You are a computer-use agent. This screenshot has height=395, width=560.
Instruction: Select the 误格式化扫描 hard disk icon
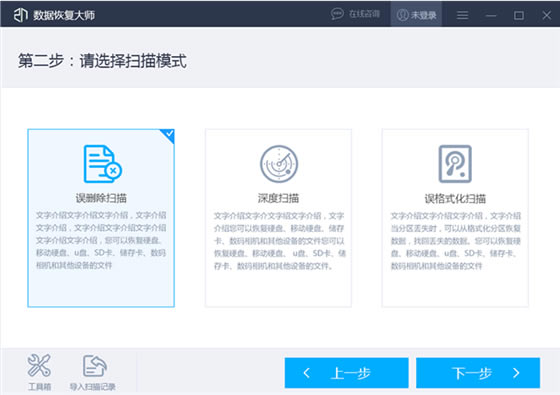pos(455,164)
